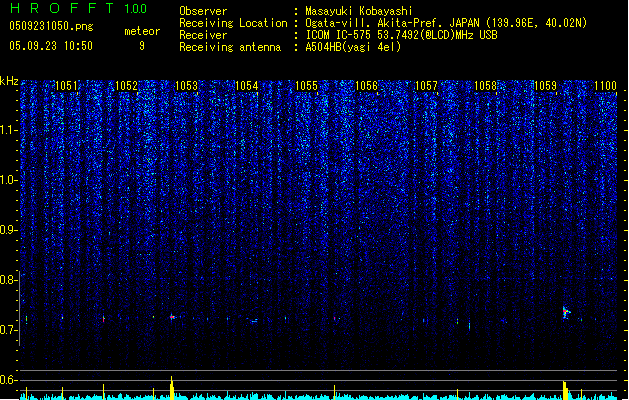Click the 0.6 kHz frequency tick label
Viewport: 629px width, 400px height.
click(x=8, y=380)
